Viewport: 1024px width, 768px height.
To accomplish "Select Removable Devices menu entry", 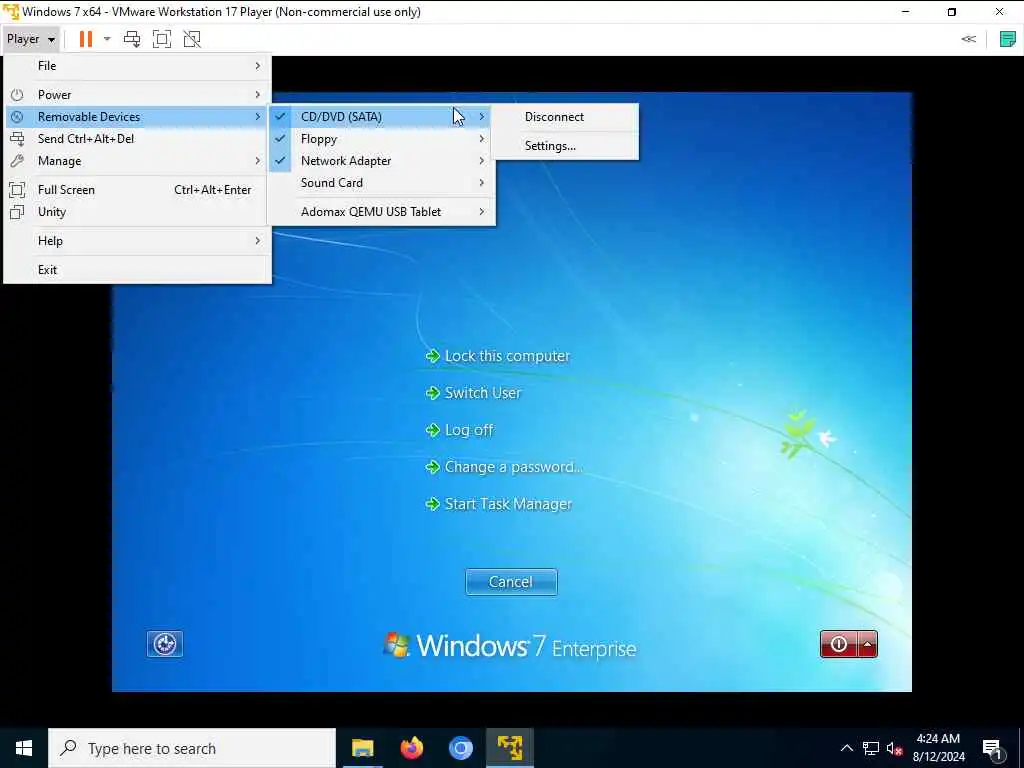I will click(138, 117).
